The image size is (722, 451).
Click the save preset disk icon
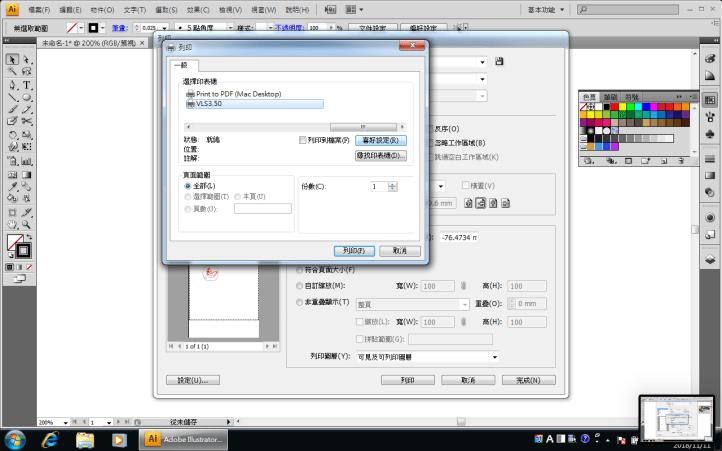[x=499, y=61]
